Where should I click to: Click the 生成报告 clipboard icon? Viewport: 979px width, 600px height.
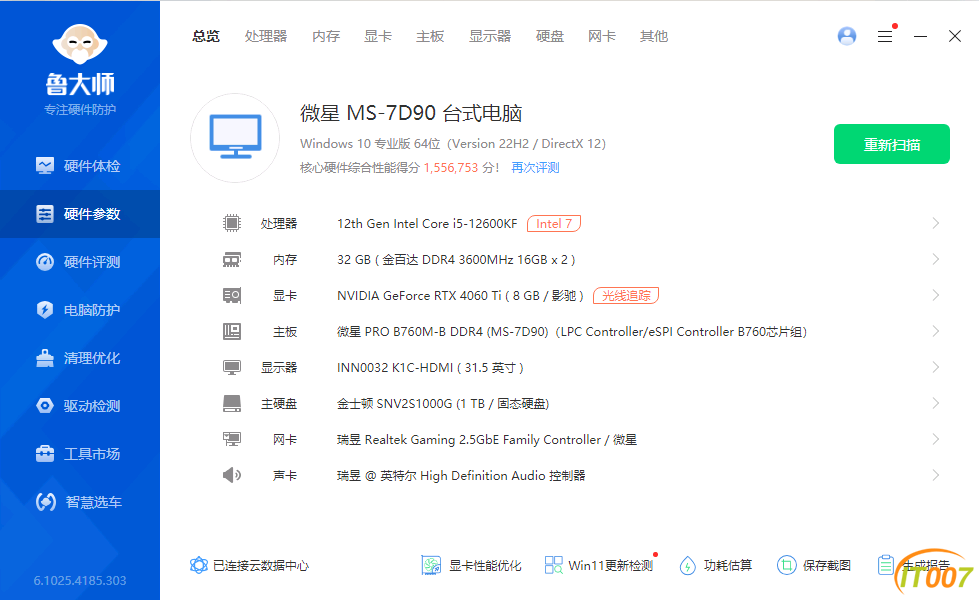coord(885,565)
